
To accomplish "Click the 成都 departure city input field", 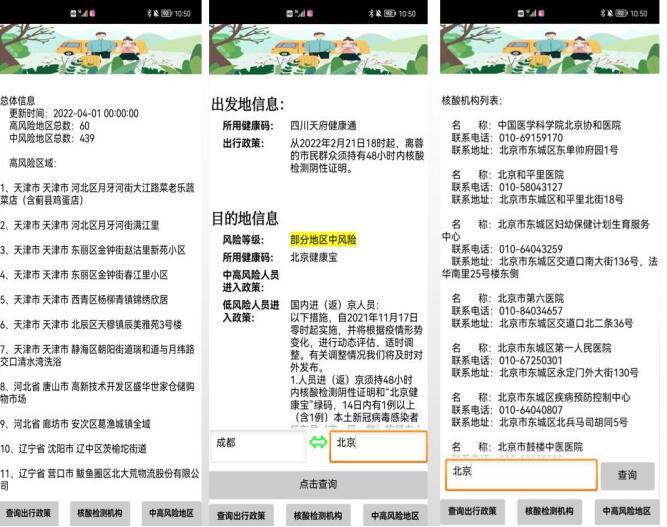I will [x=257, y=445].
